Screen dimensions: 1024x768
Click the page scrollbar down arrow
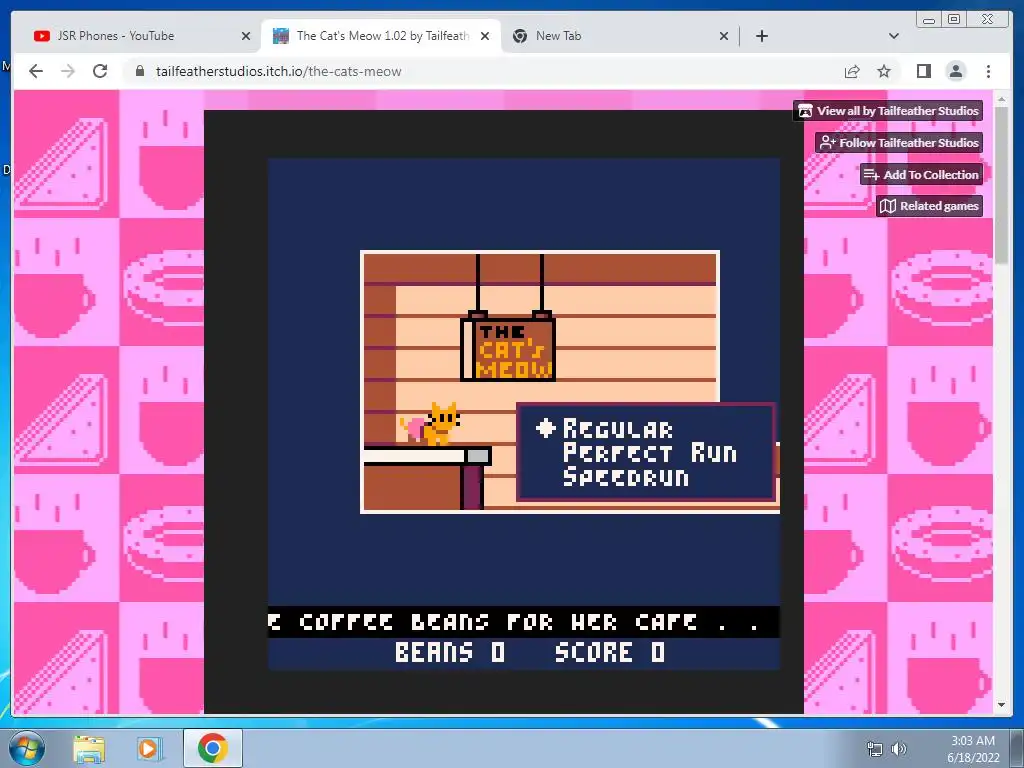pos(1001,705)
